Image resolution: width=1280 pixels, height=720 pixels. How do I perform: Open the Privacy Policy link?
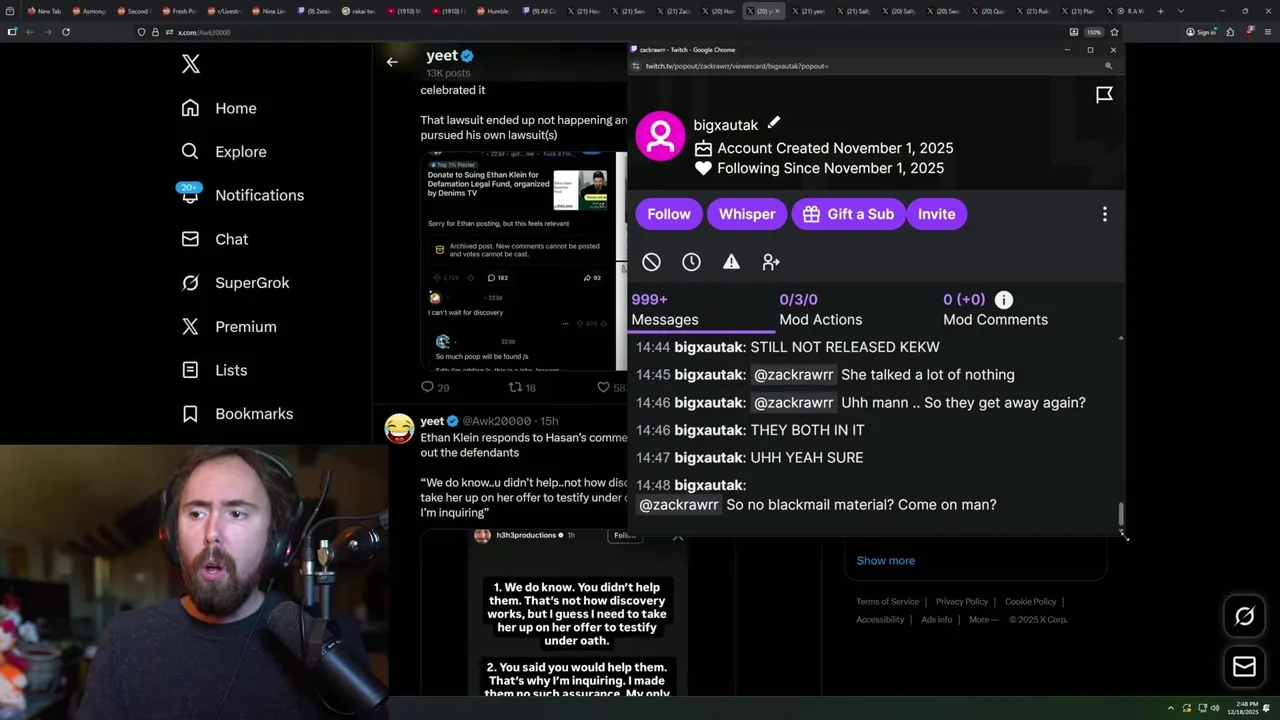tap(962, 602)
